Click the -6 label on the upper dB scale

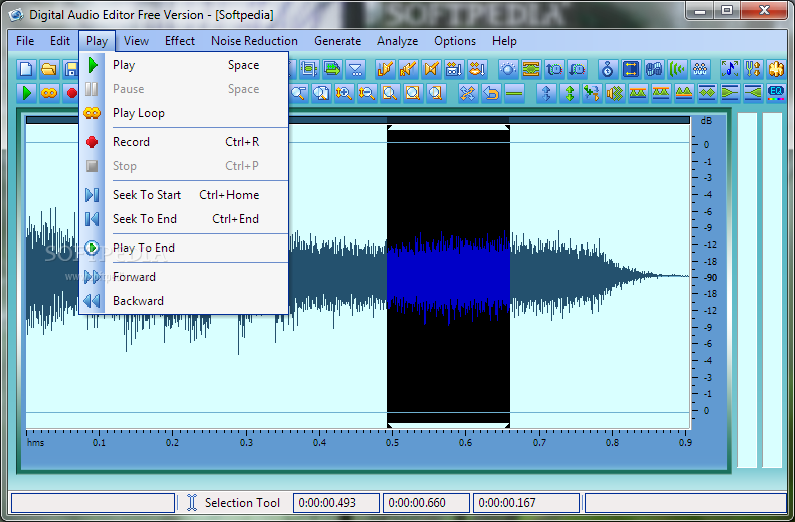point(708,211)
